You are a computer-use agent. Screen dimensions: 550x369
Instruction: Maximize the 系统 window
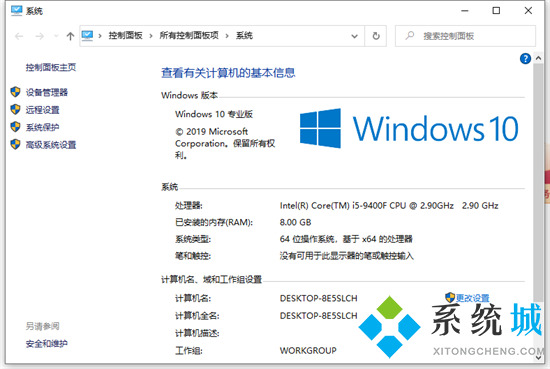[x=496, y=11]
